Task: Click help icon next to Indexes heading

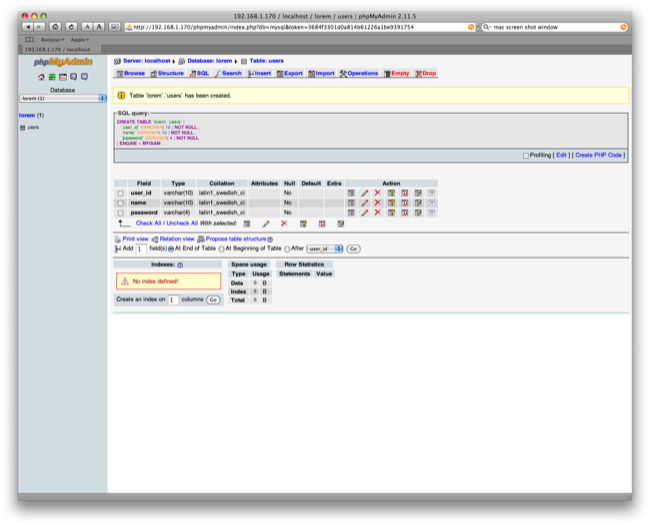Action: coord(180,265)
